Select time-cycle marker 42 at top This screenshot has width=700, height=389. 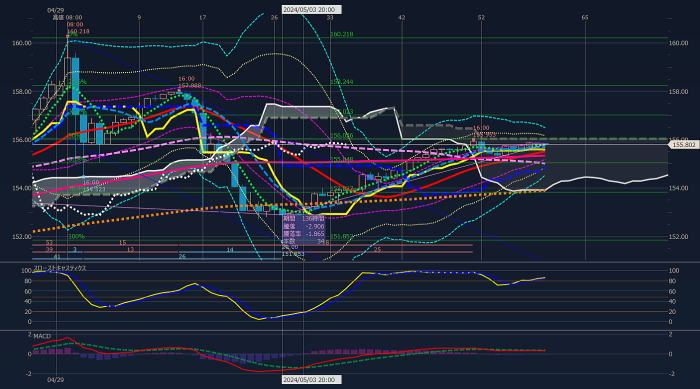[401, 17]
